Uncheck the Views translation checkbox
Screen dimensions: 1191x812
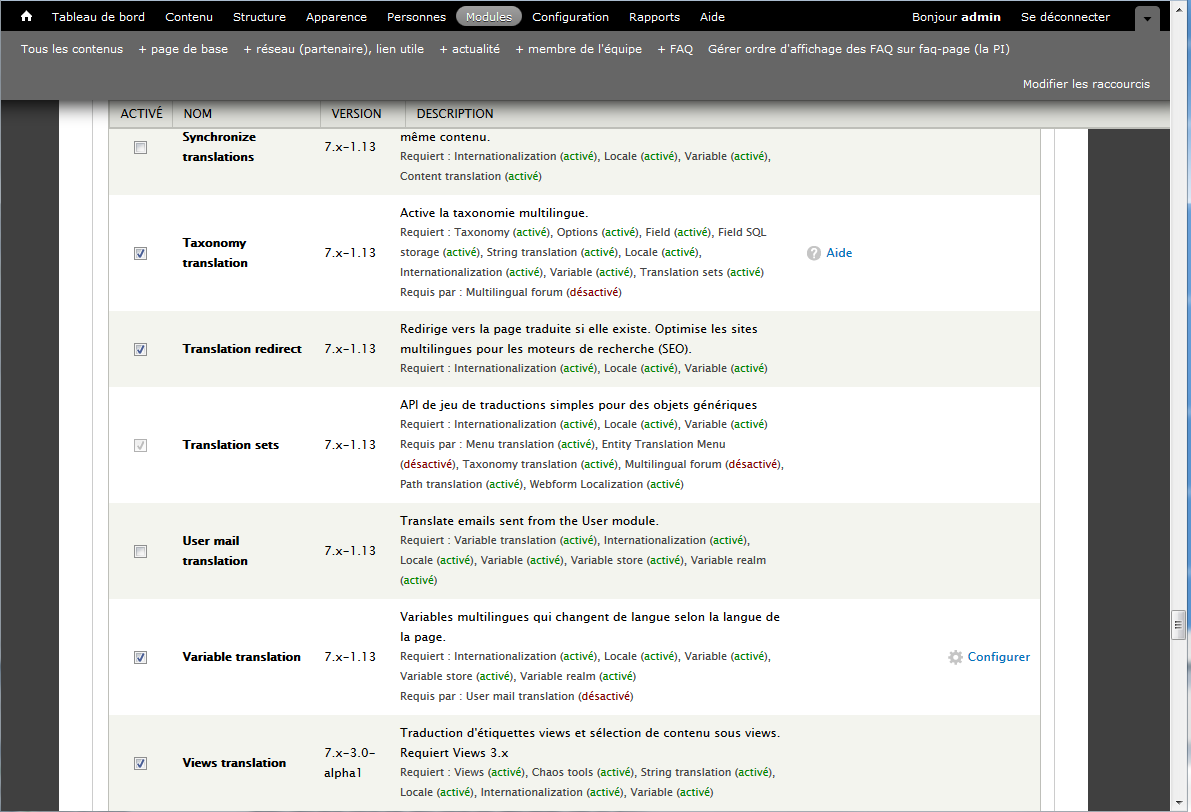click(x=141, y=763)
